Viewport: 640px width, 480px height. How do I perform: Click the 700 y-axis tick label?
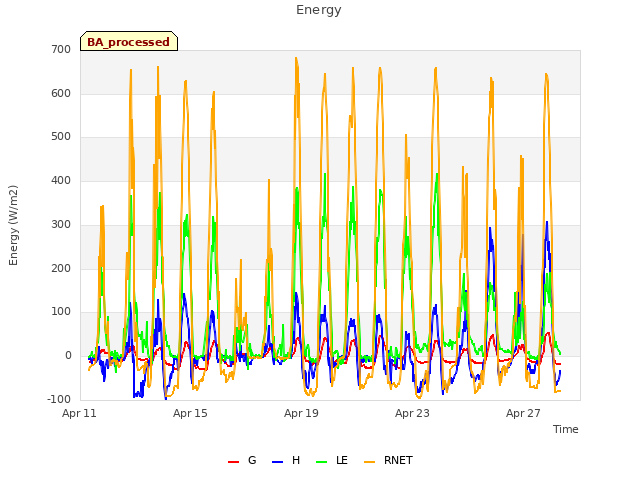tap(61, 50)
